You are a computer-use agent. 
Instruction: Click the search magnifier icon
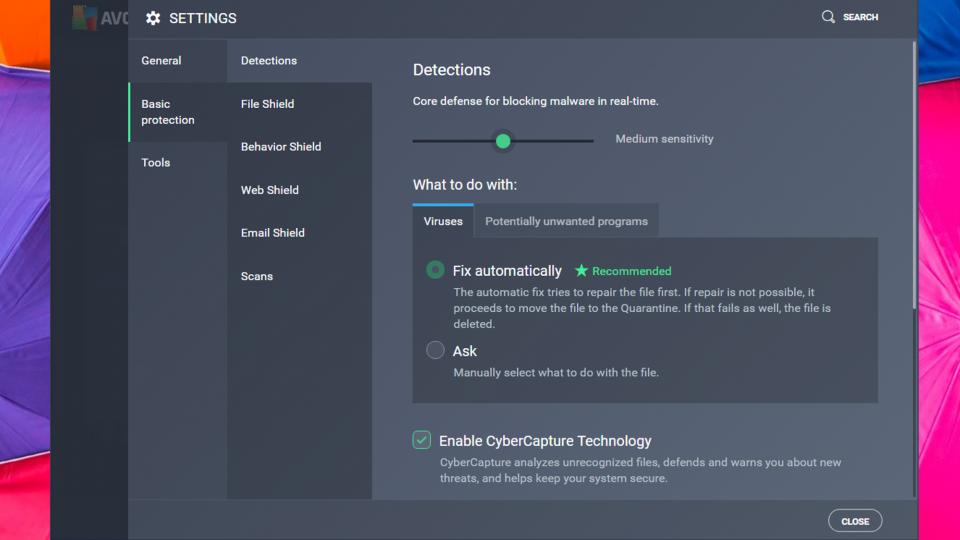click(828, 17)
